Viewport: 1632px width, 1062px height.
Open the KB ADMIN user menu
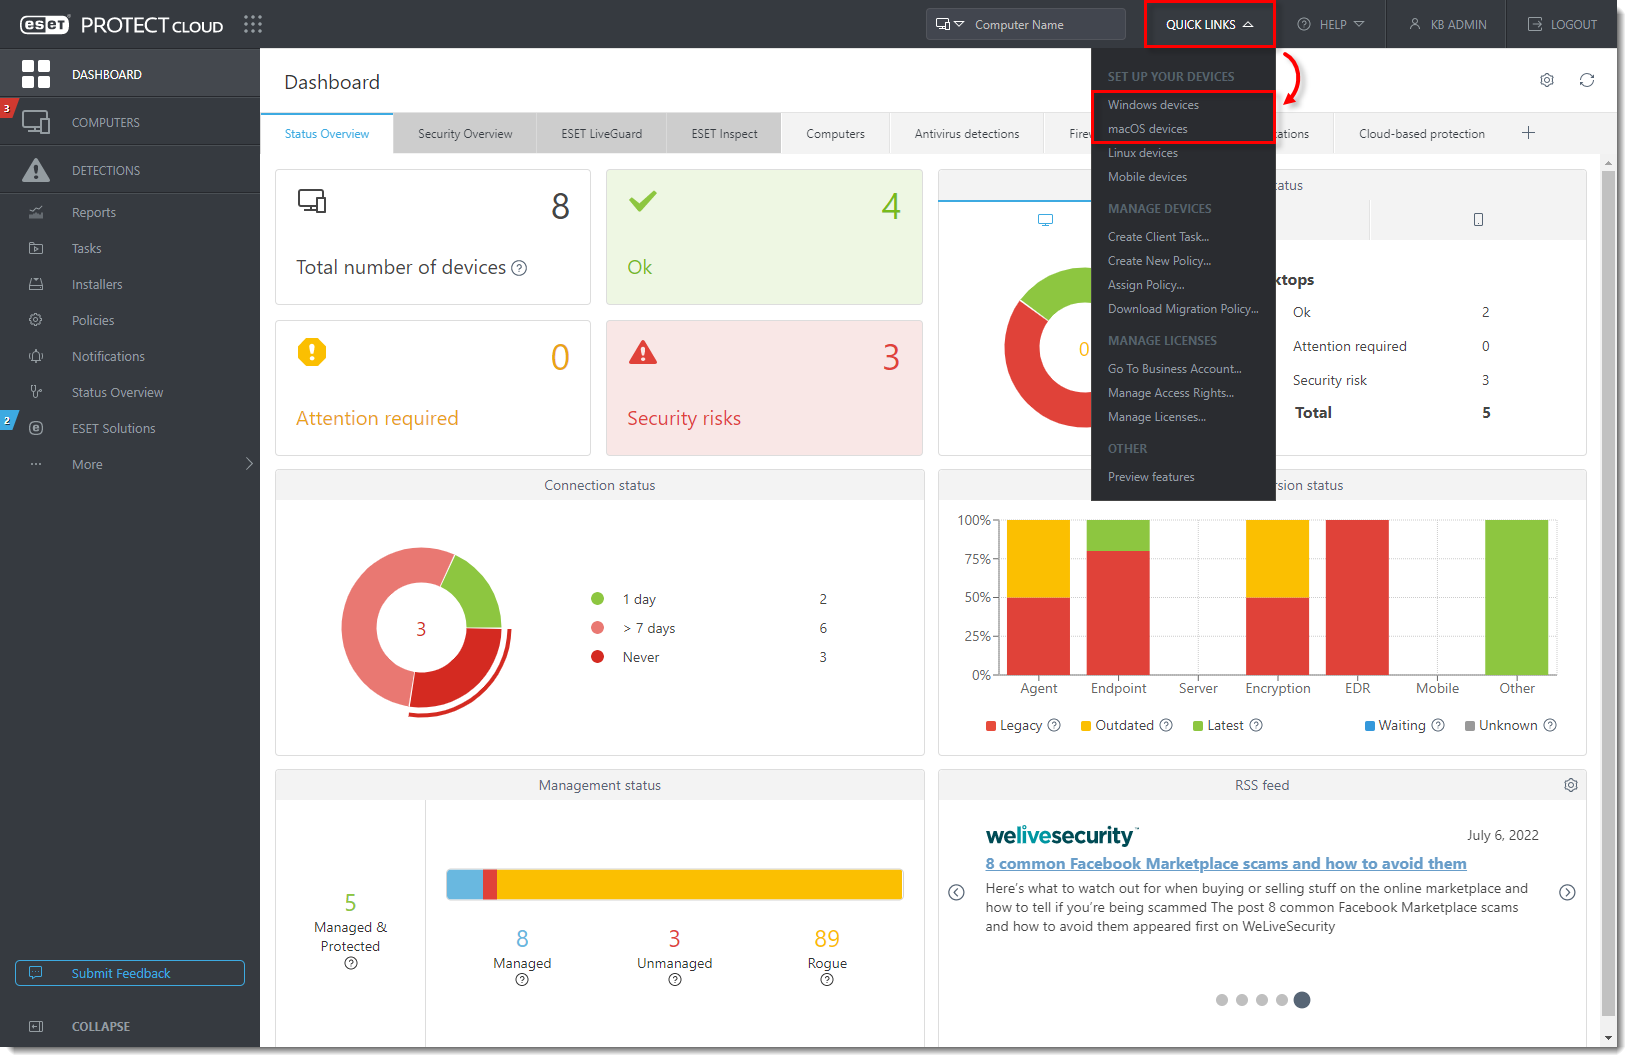1448,24
